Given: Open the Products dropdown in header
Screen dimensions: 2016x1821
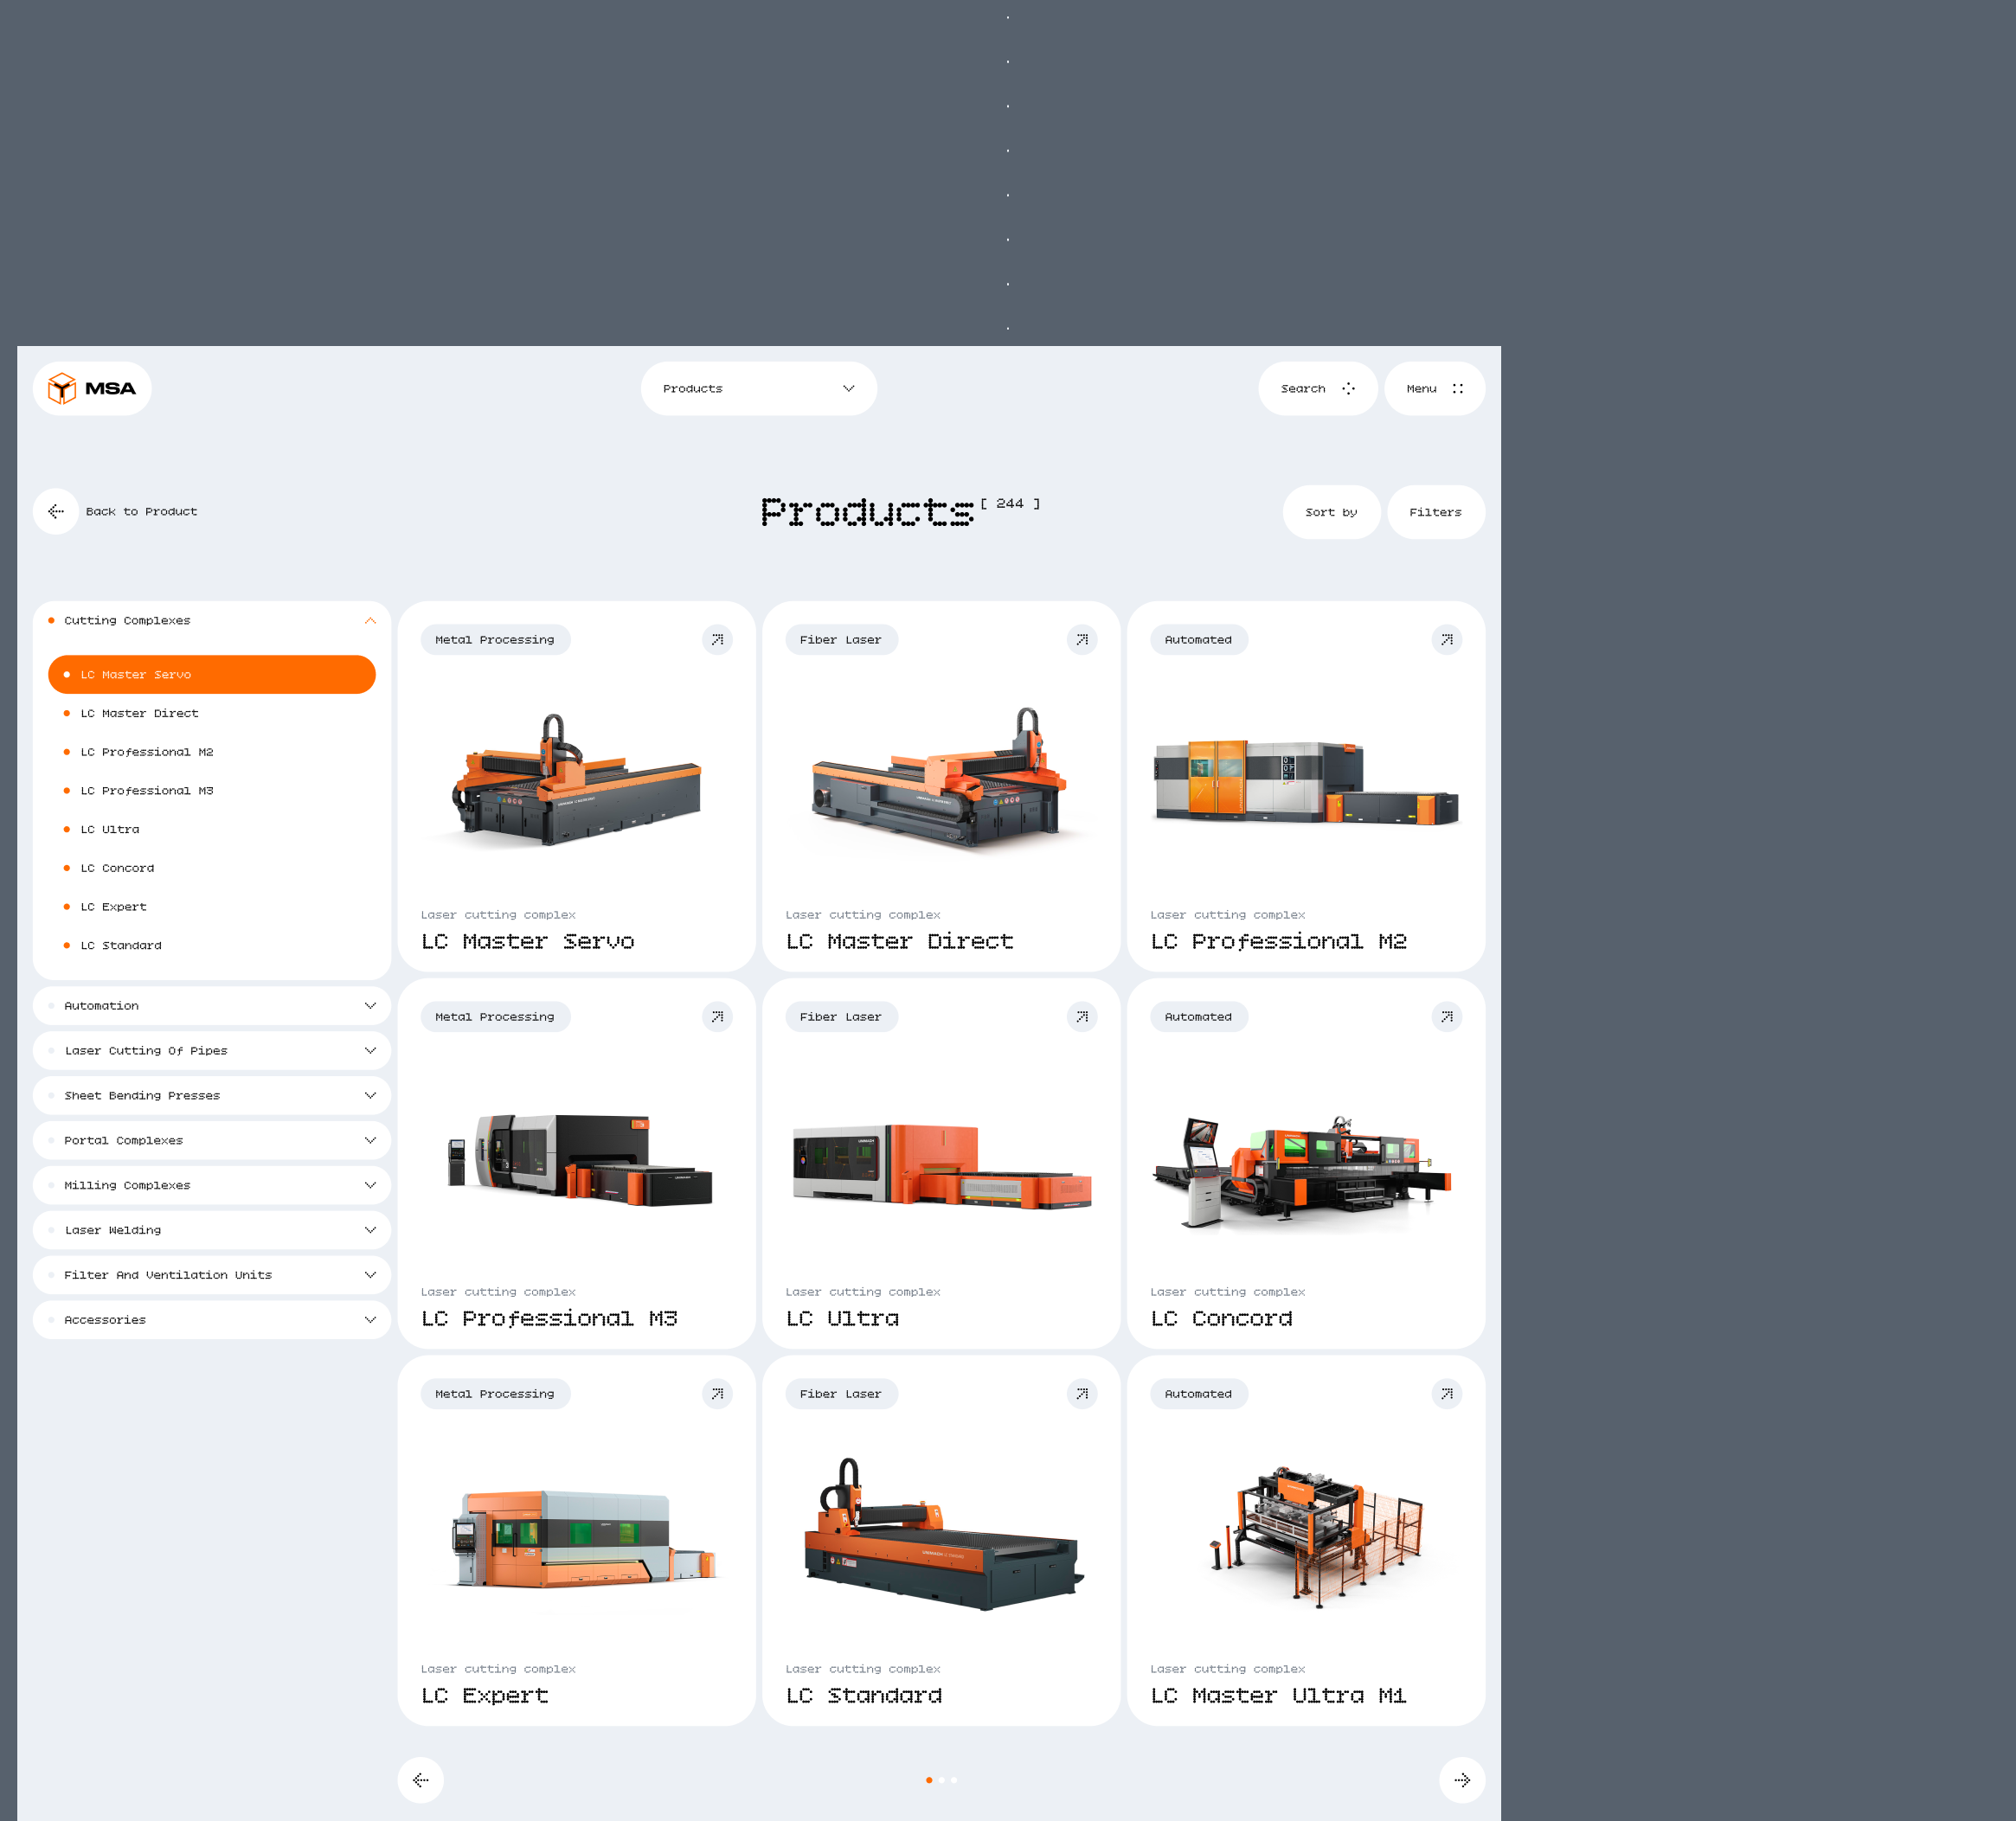Looking at the screenshot, I should tap(758, 388).
